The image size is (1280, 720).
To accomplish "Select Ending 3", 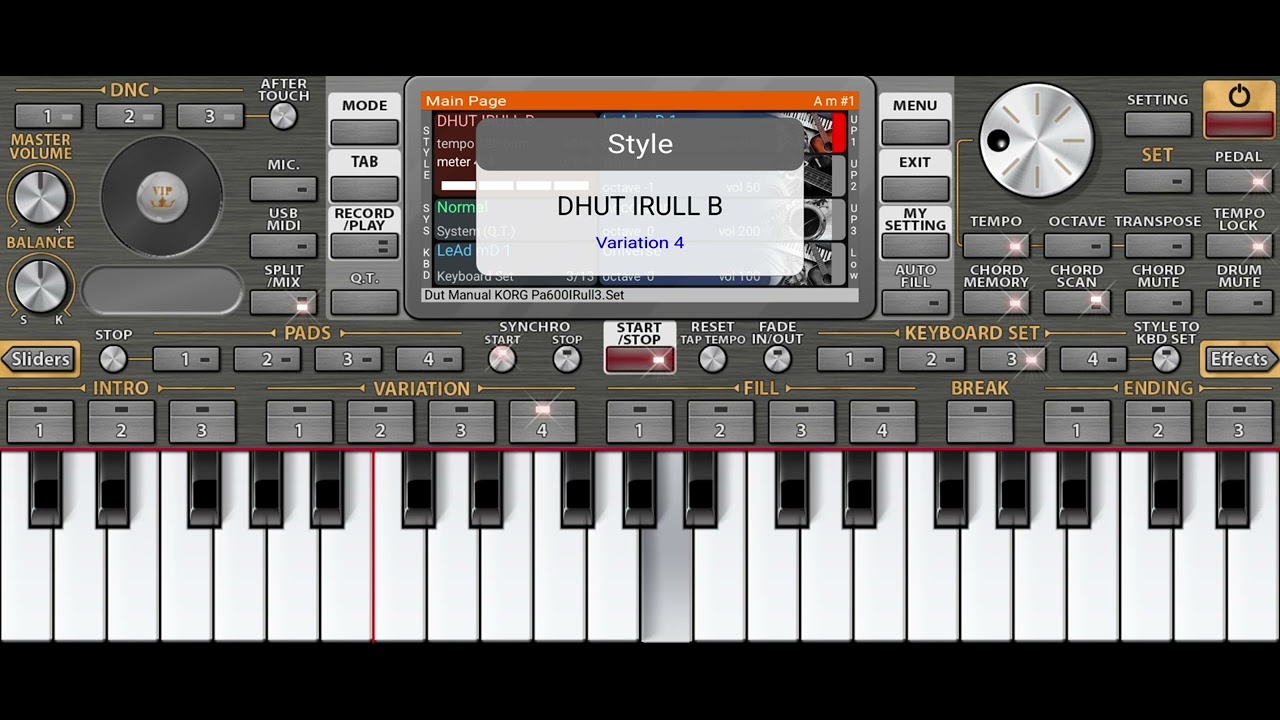I will point(1239,421).
